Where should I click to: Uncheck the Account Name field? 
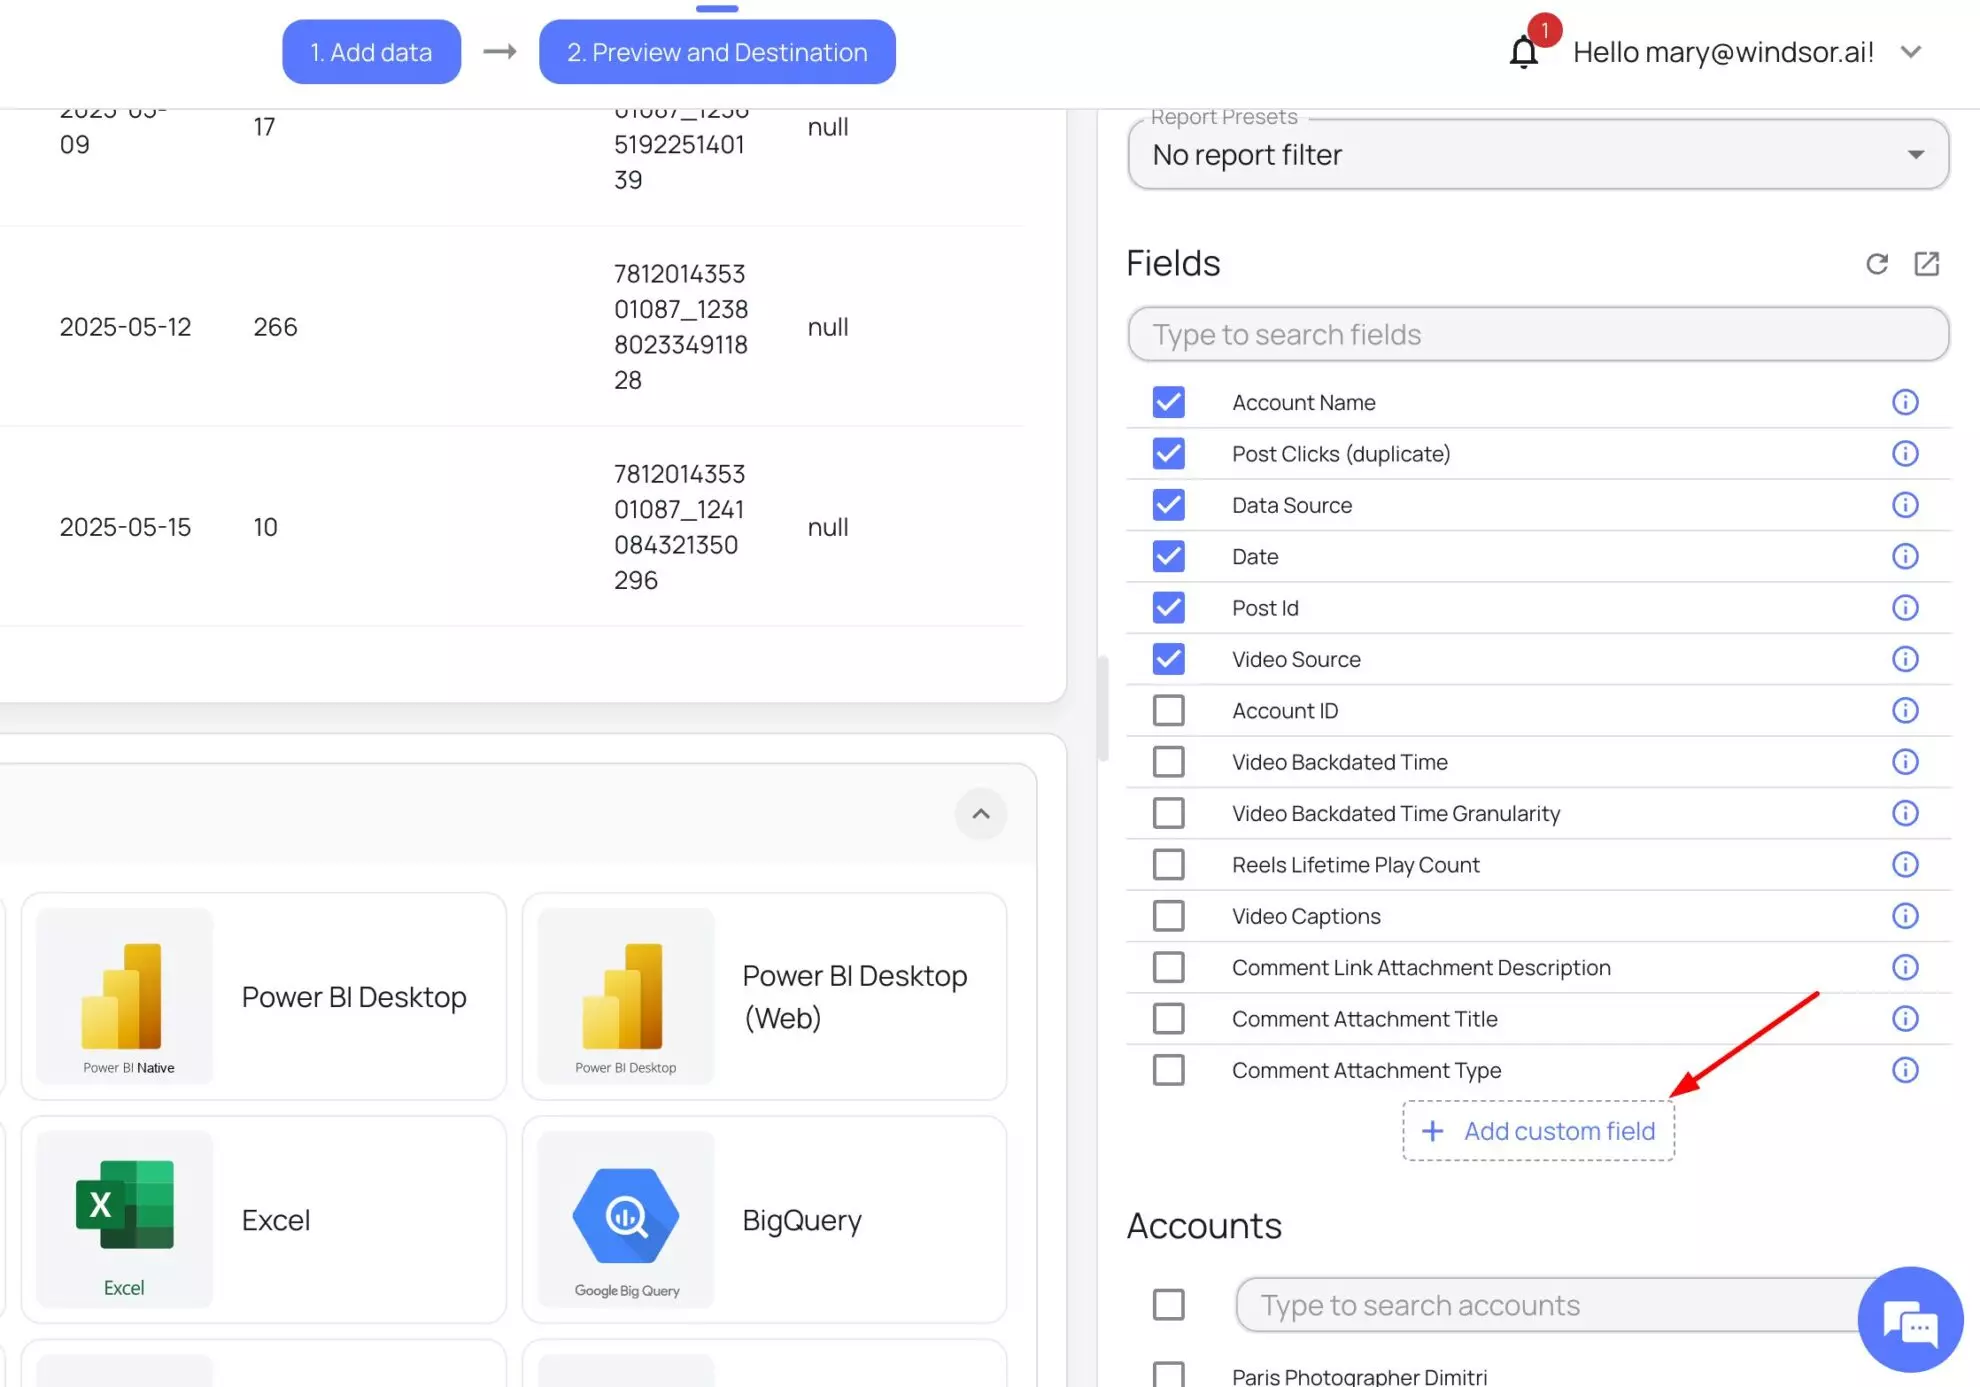click(1168, 402)
